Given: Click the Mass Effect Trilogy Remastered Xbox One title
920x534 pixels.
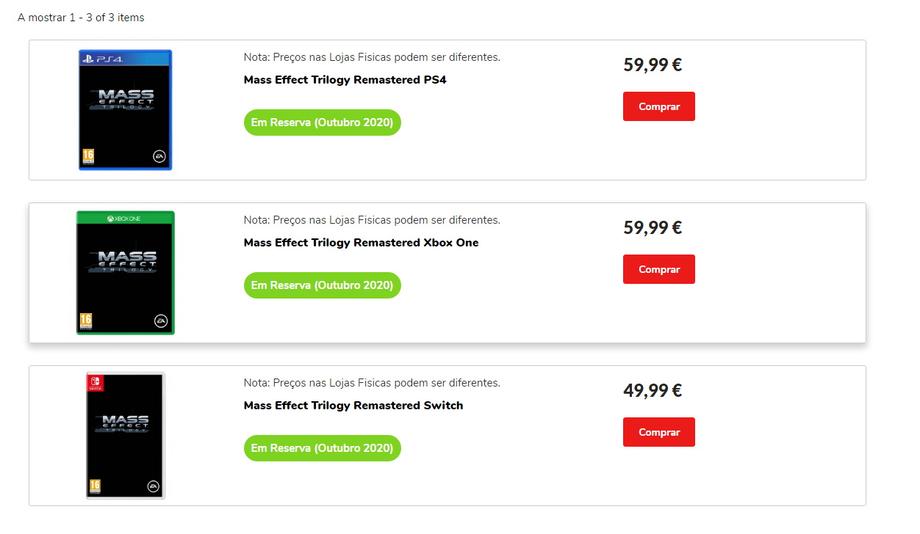Looking at the screenshot, I should [361, 243].
